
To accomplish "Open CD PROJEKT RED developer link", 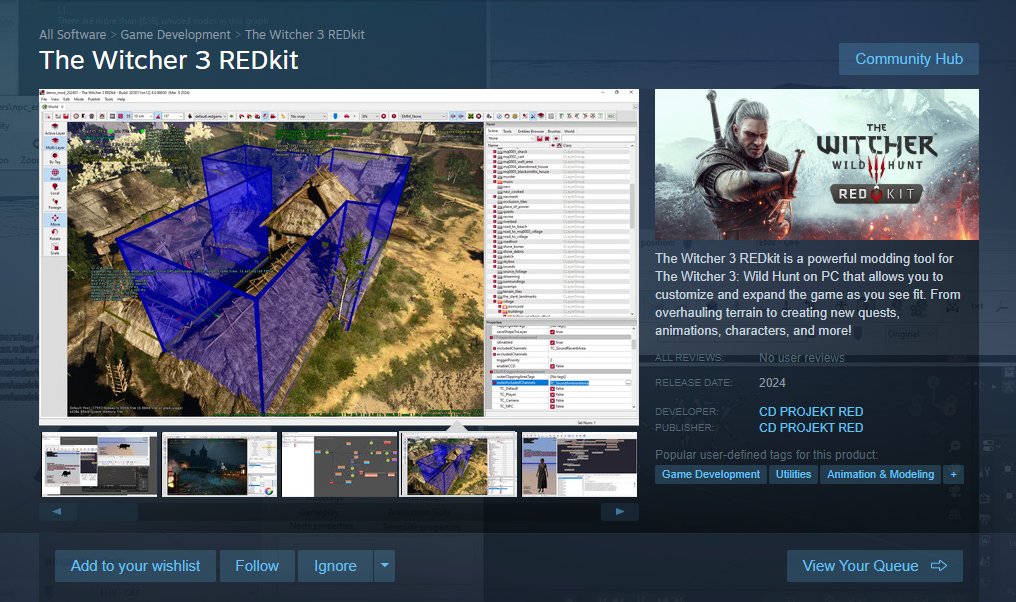I will click(x=811, y=411).
